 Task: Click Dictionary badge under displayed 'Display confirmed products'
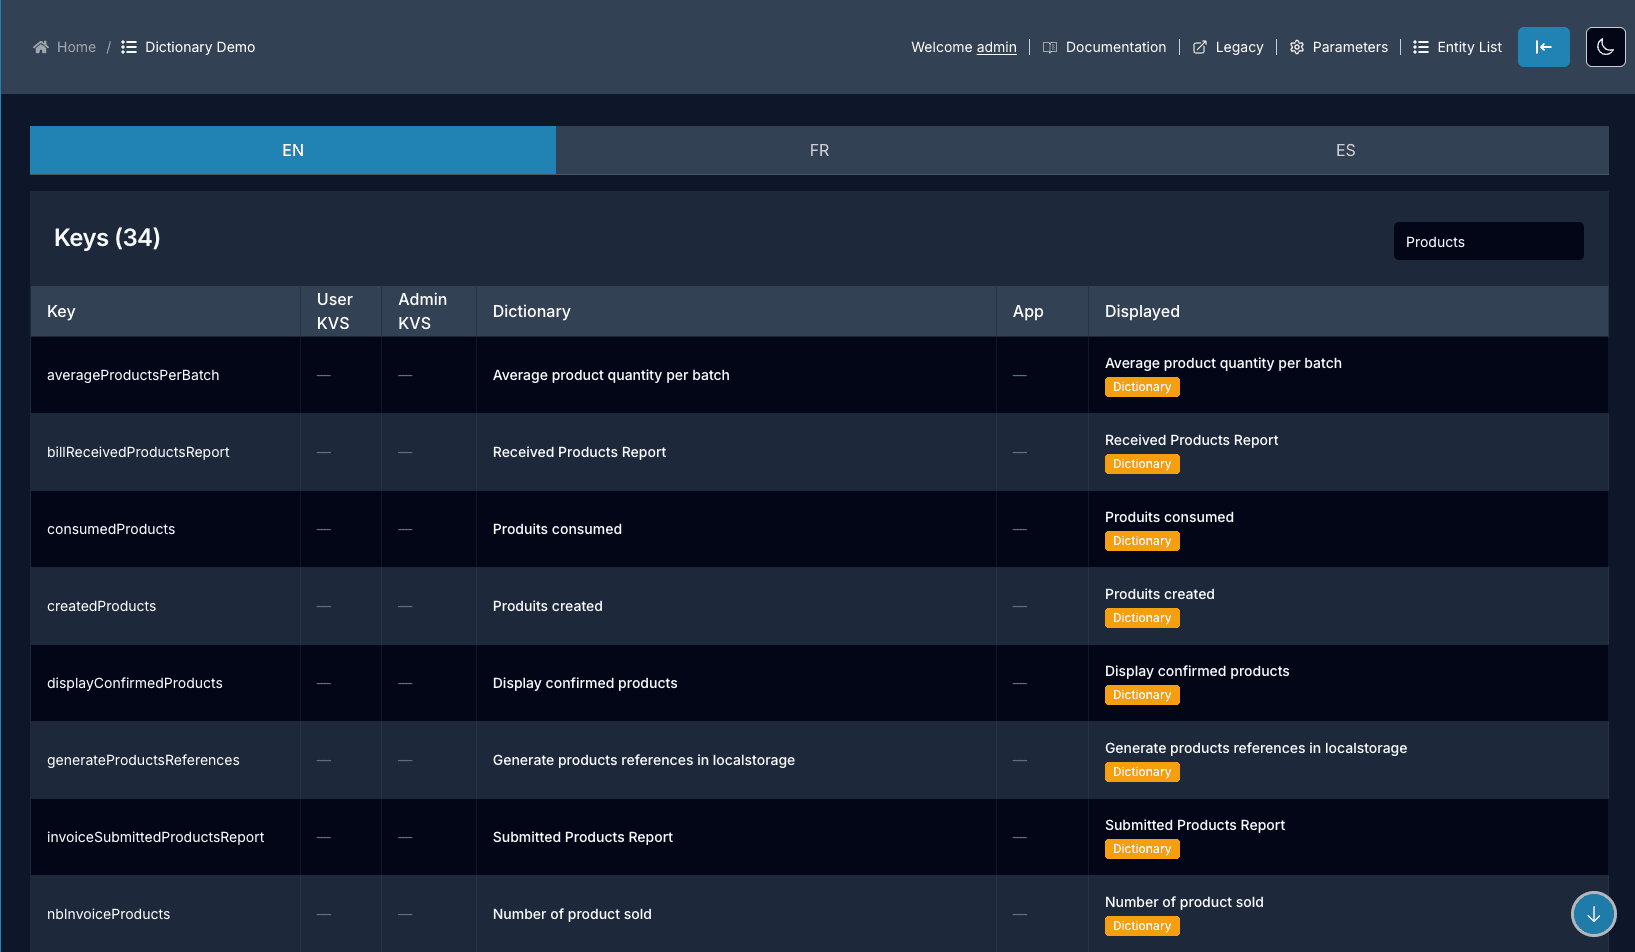click(x=1142, y=695)
